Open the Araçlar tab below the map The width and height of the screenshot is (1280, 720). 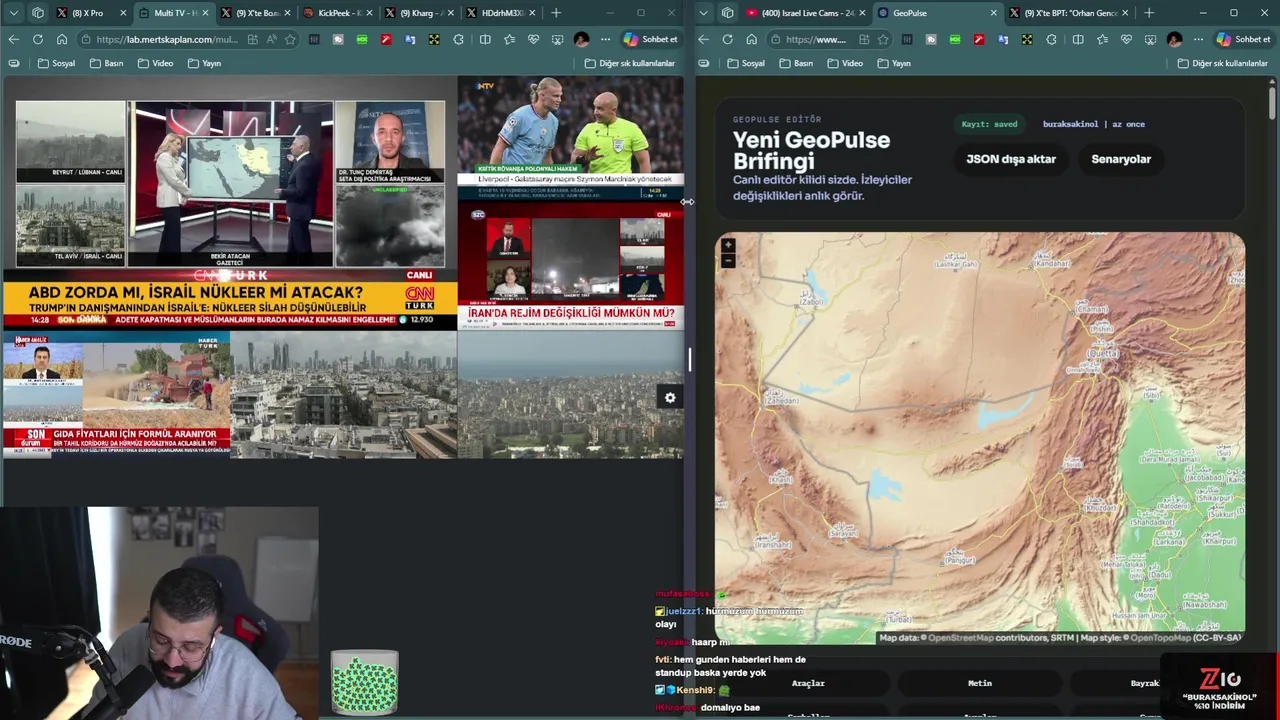point(808,683)
